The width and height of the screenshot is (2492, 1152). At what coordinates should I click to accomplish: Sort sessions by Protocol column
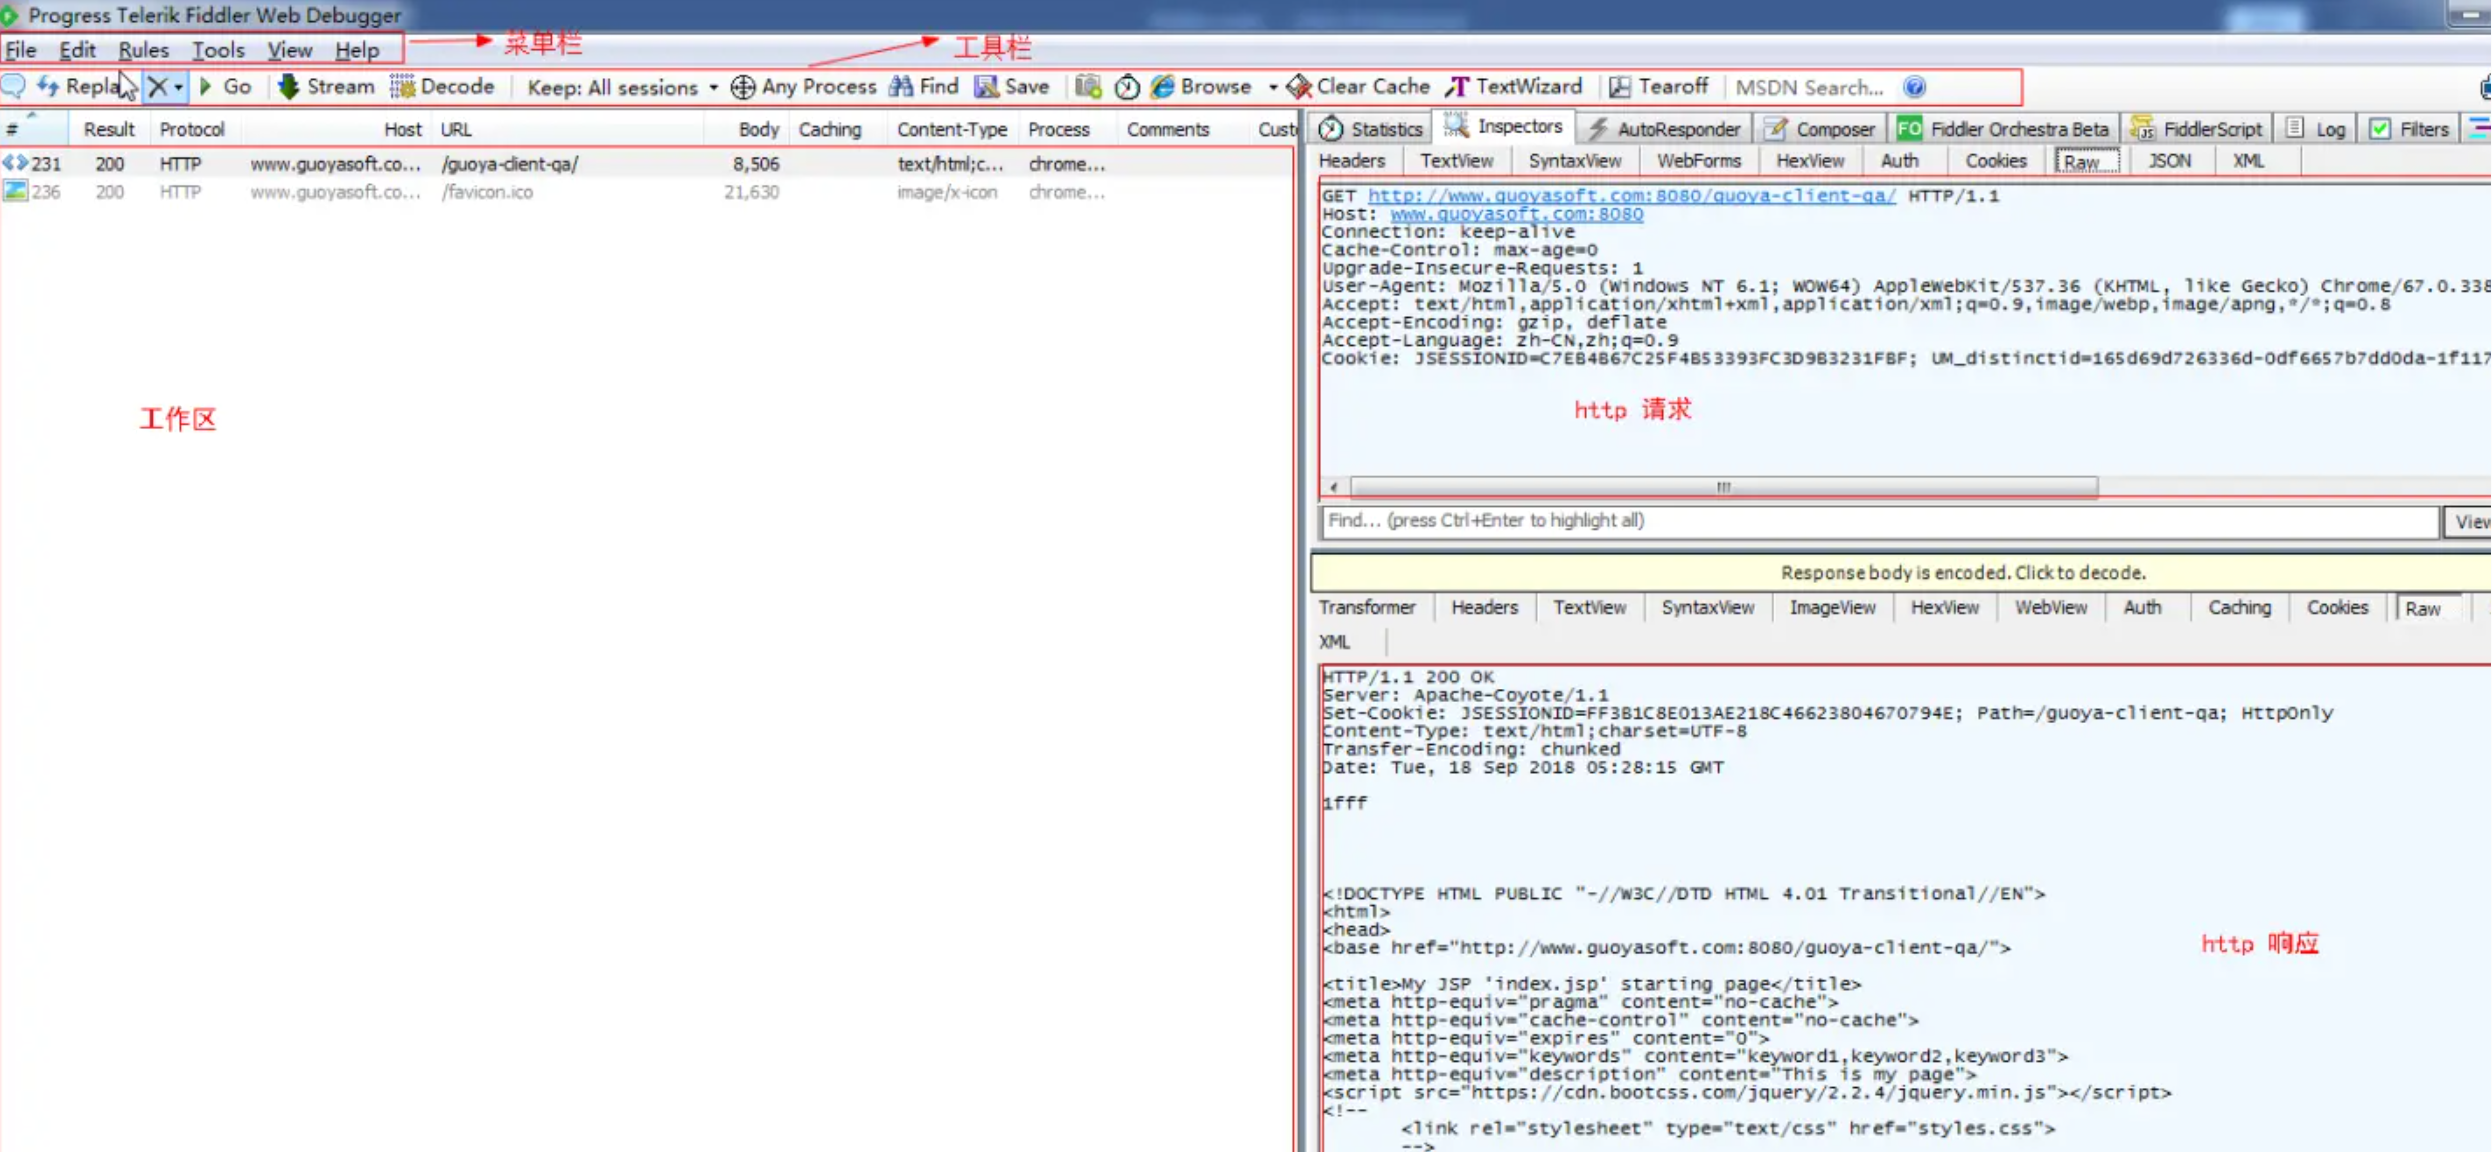click(192, 130)
